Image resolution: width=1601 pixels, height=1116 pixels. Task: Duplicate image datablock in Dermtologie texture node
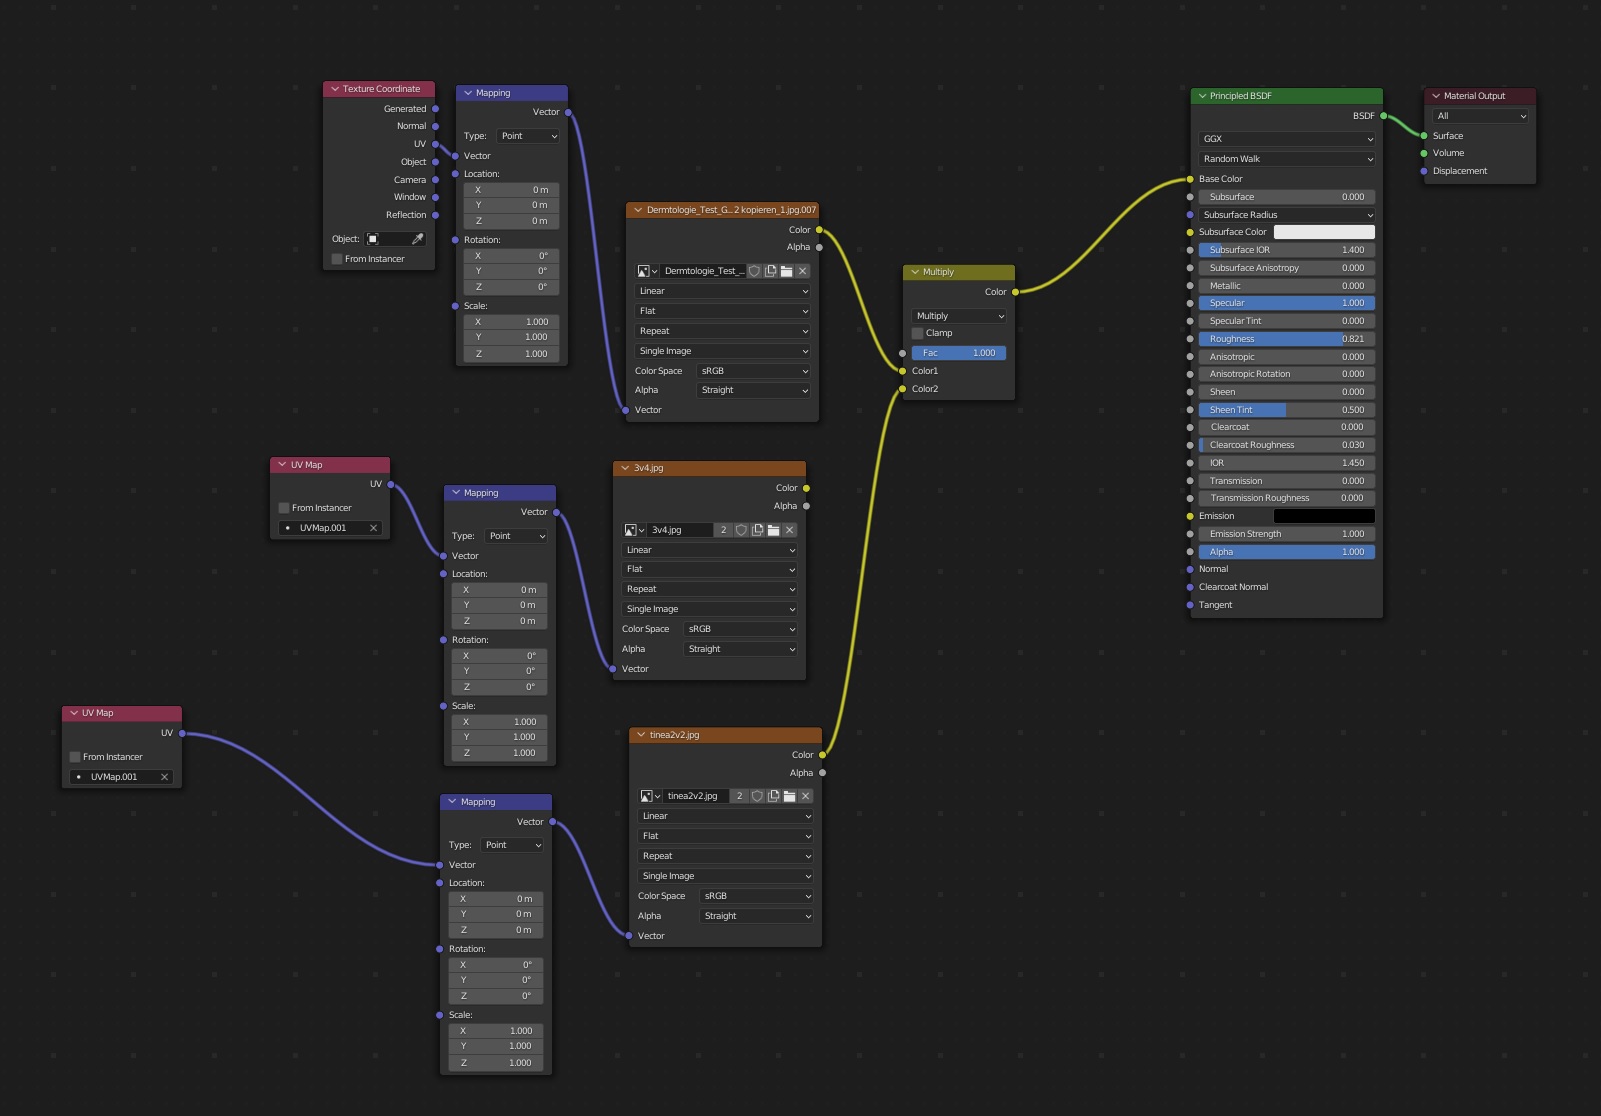coord(770,271)
